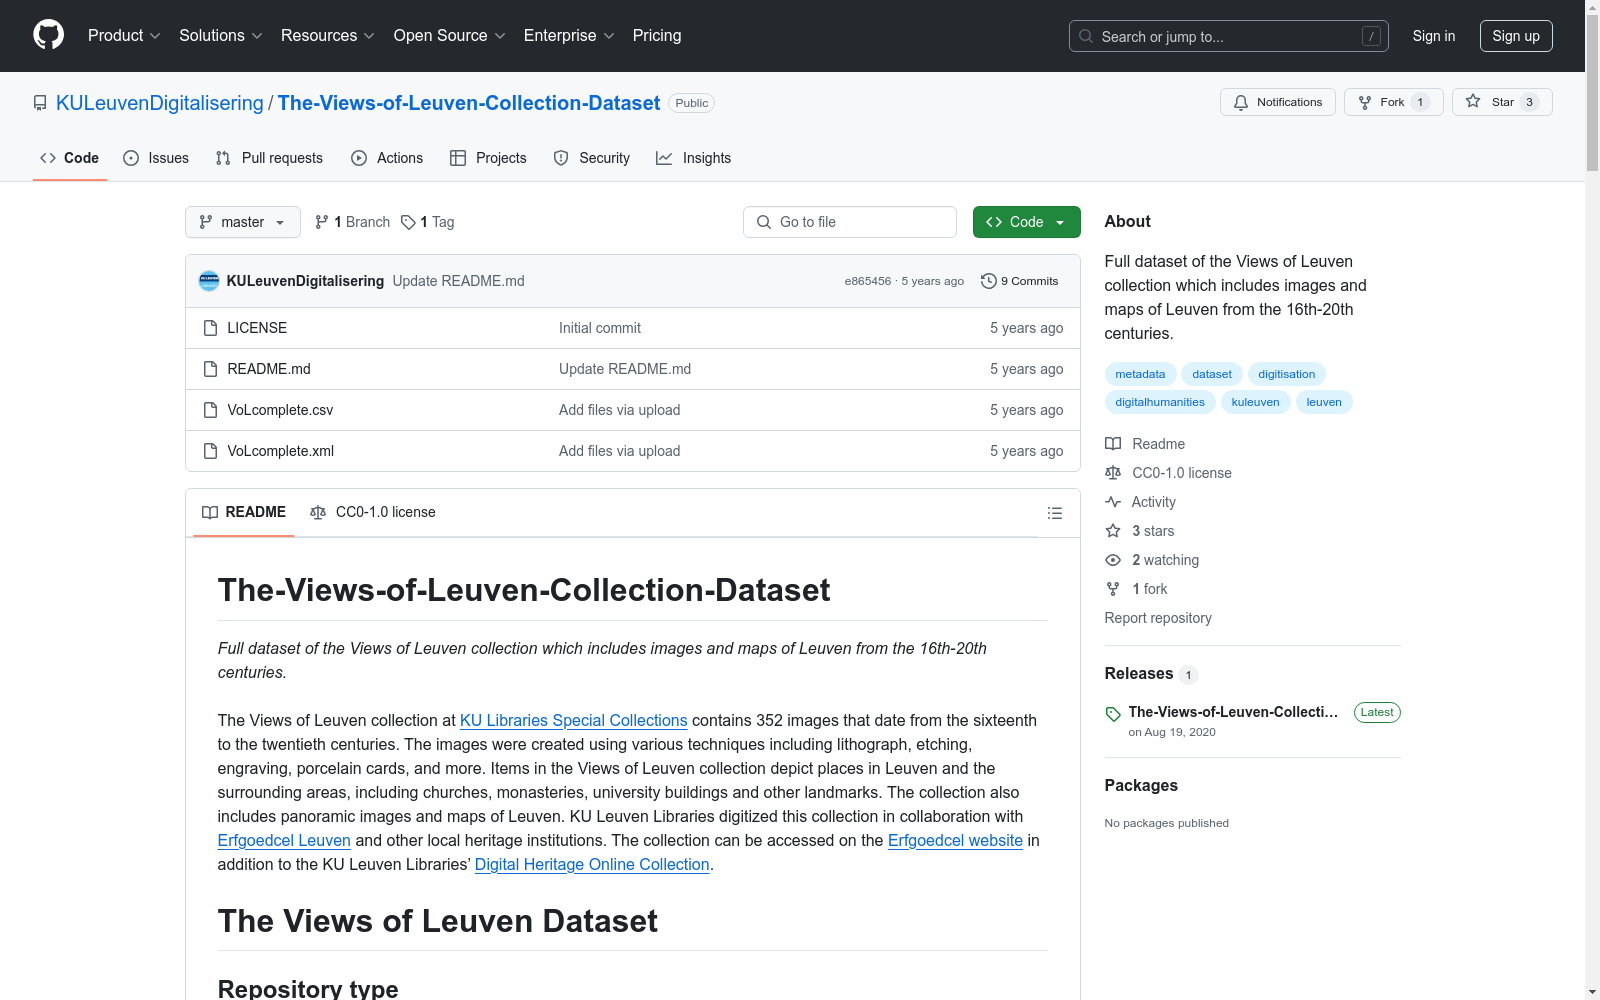This screenshot has width=1600, height=1000.
Task: Click the Go to file search field
Action: coord(850,222)
